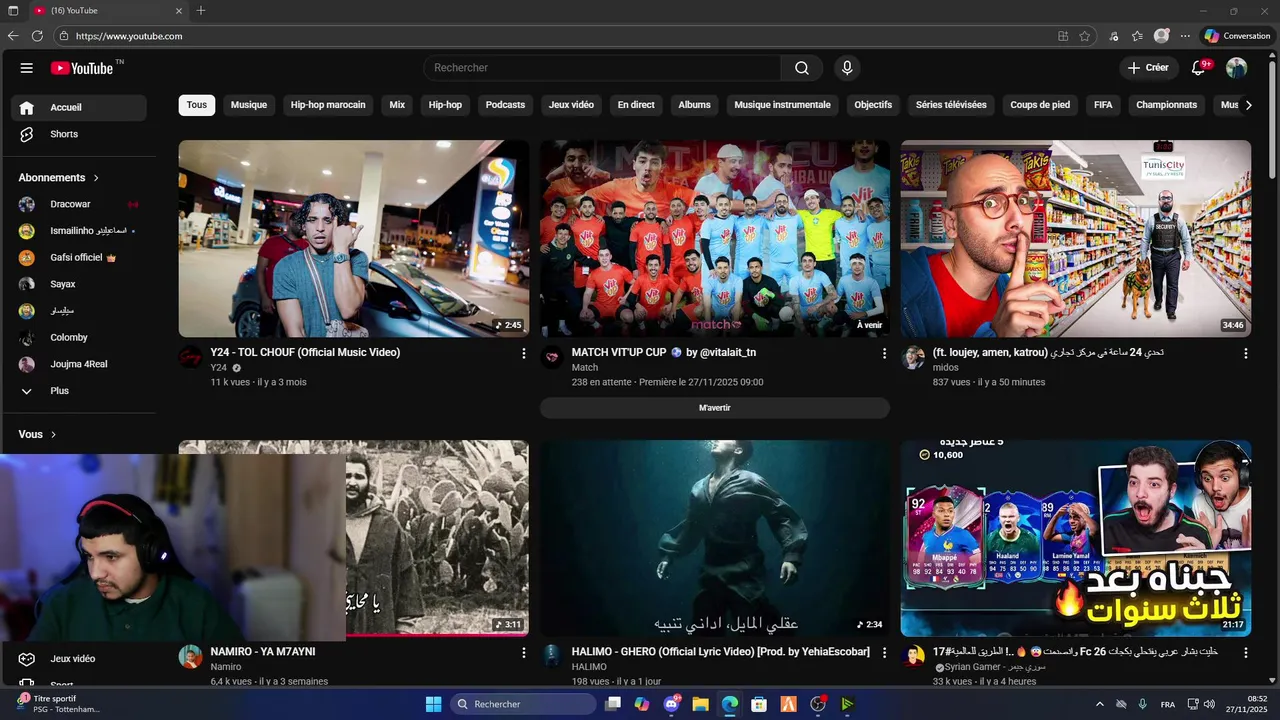The height and width of the screenshot is (720, 1280).
Task: Open Microsoft Store from the taskbar
Action: pyautogui.click(x=759, y=704)
